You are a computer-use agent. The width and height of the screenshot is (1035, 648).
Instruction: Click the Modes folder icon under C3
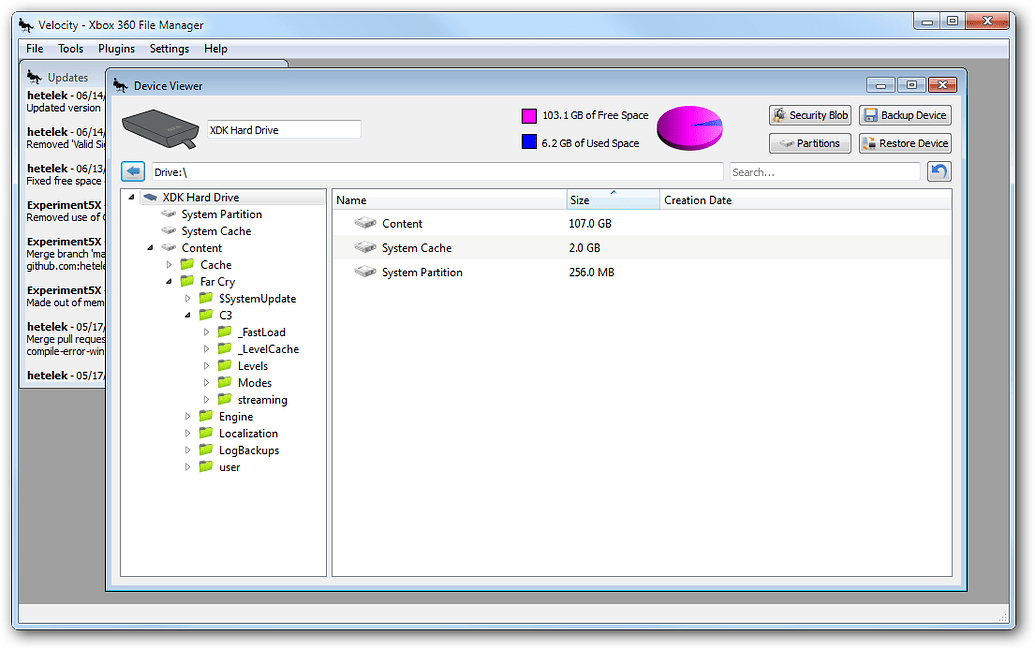223,382
